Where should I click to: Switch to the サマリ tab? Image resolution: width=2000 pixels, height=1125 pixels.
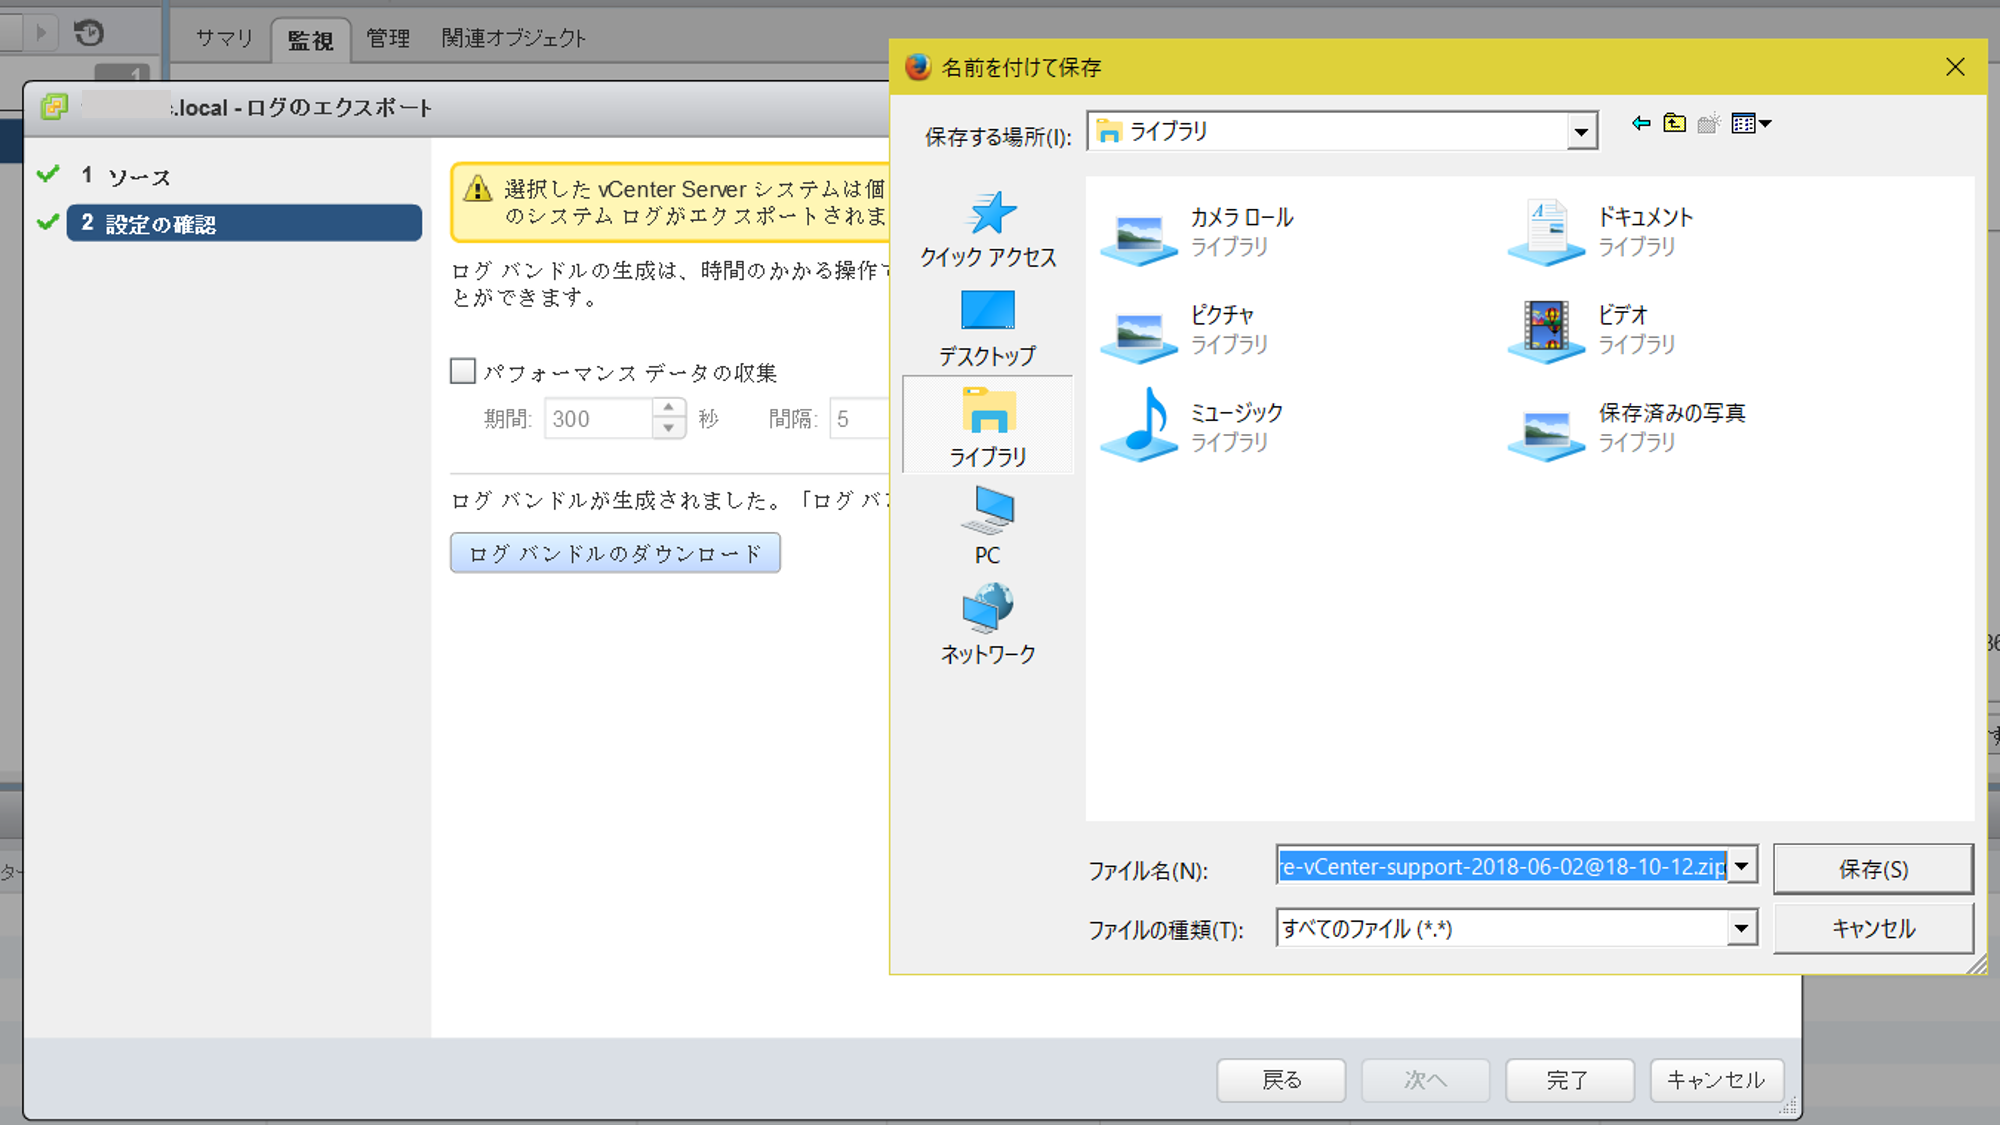tap(224, 39)
